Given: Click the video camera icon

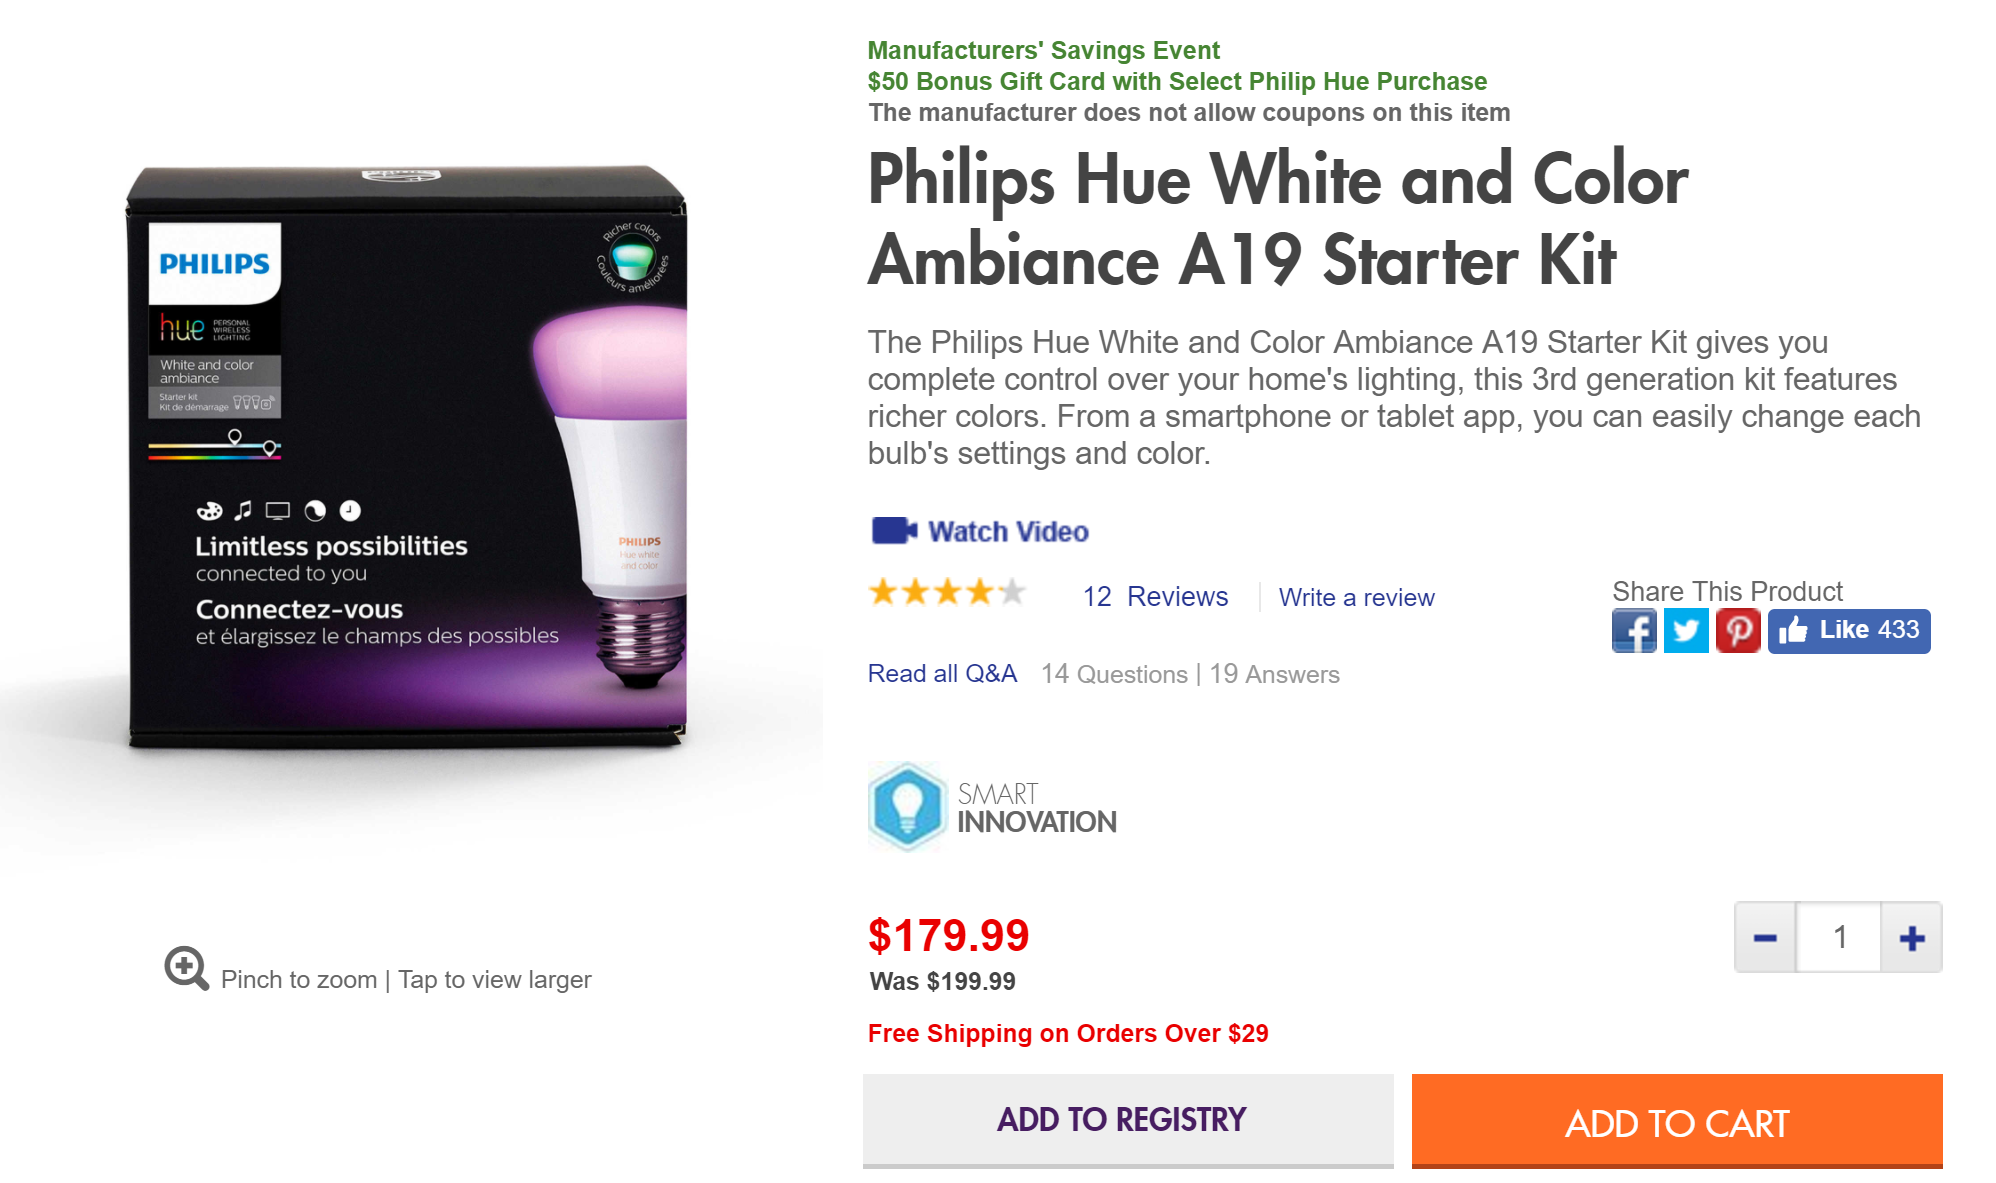Looking at the screenshot, I should (x=894, y=530).
